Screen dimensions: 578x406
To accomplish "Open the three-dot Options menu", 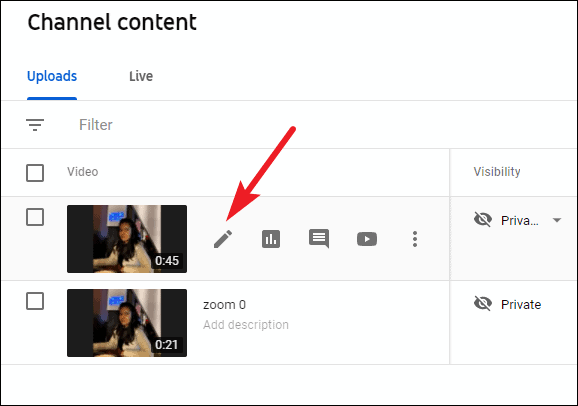I will [x=415, y=239].
